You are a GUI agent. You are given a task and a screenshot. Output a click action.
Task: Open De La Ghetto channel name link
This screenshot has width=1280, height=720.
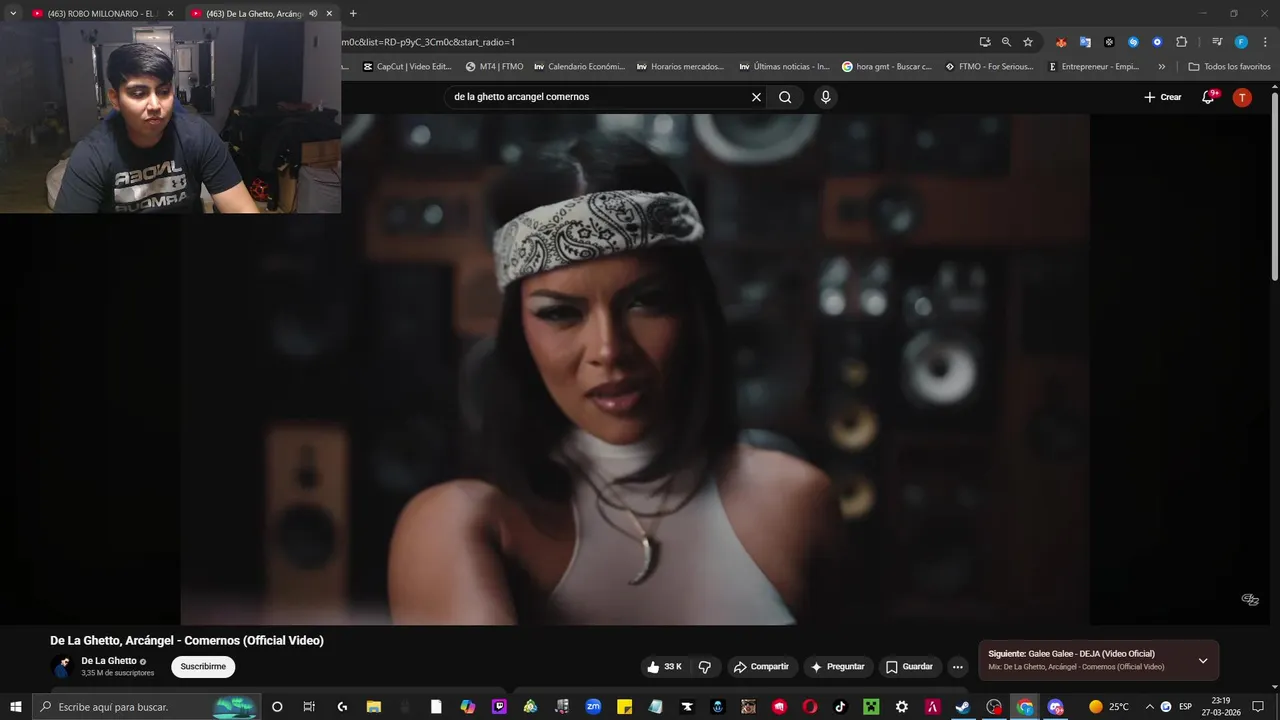coord(109,661)
